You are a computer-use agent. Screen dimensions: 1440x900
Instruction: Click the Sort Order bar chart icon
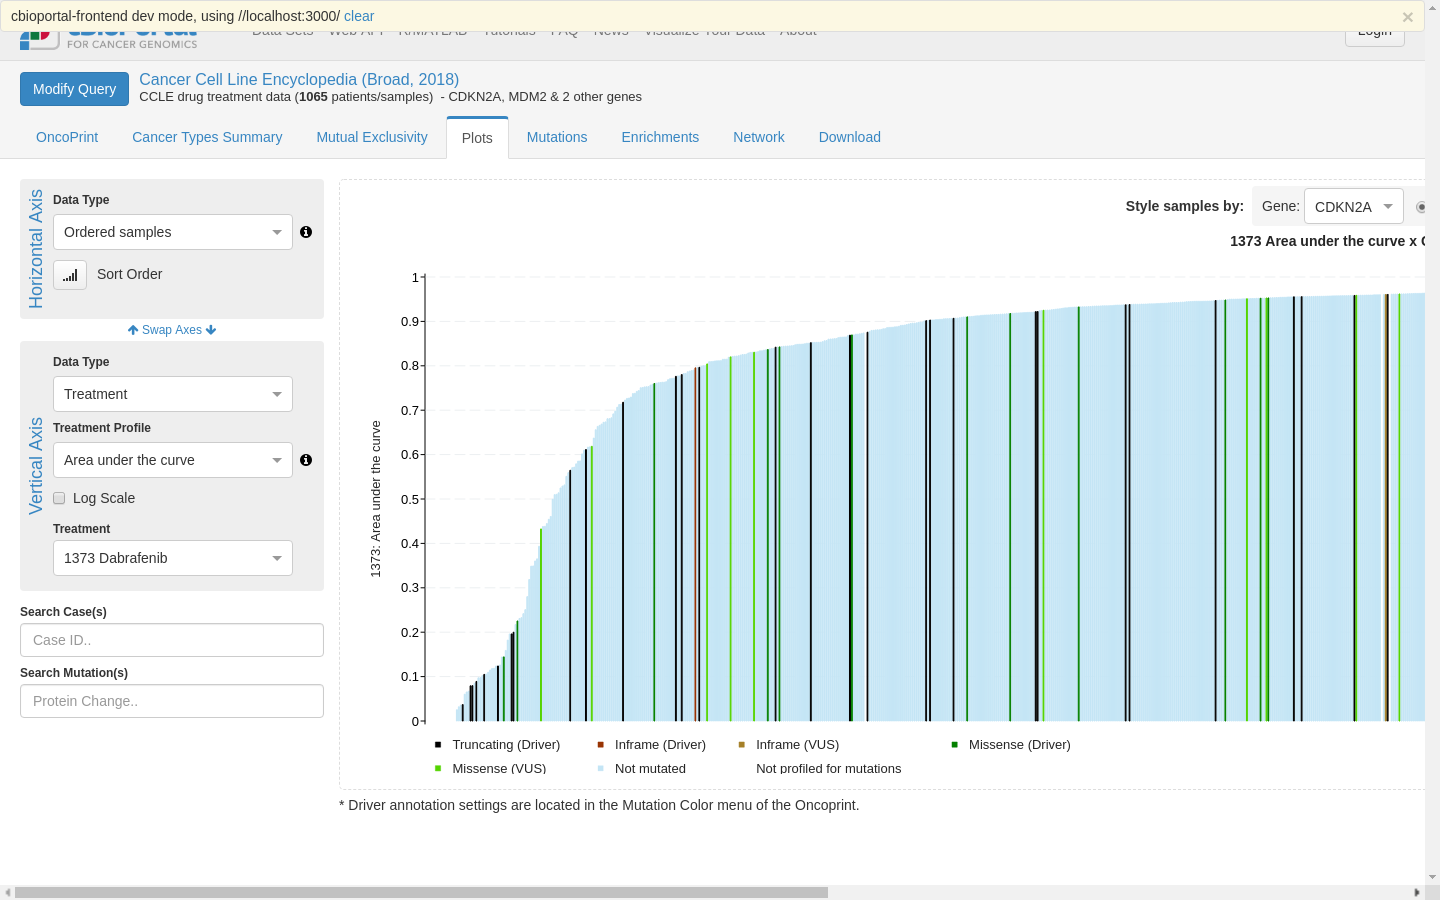point(69,274)
